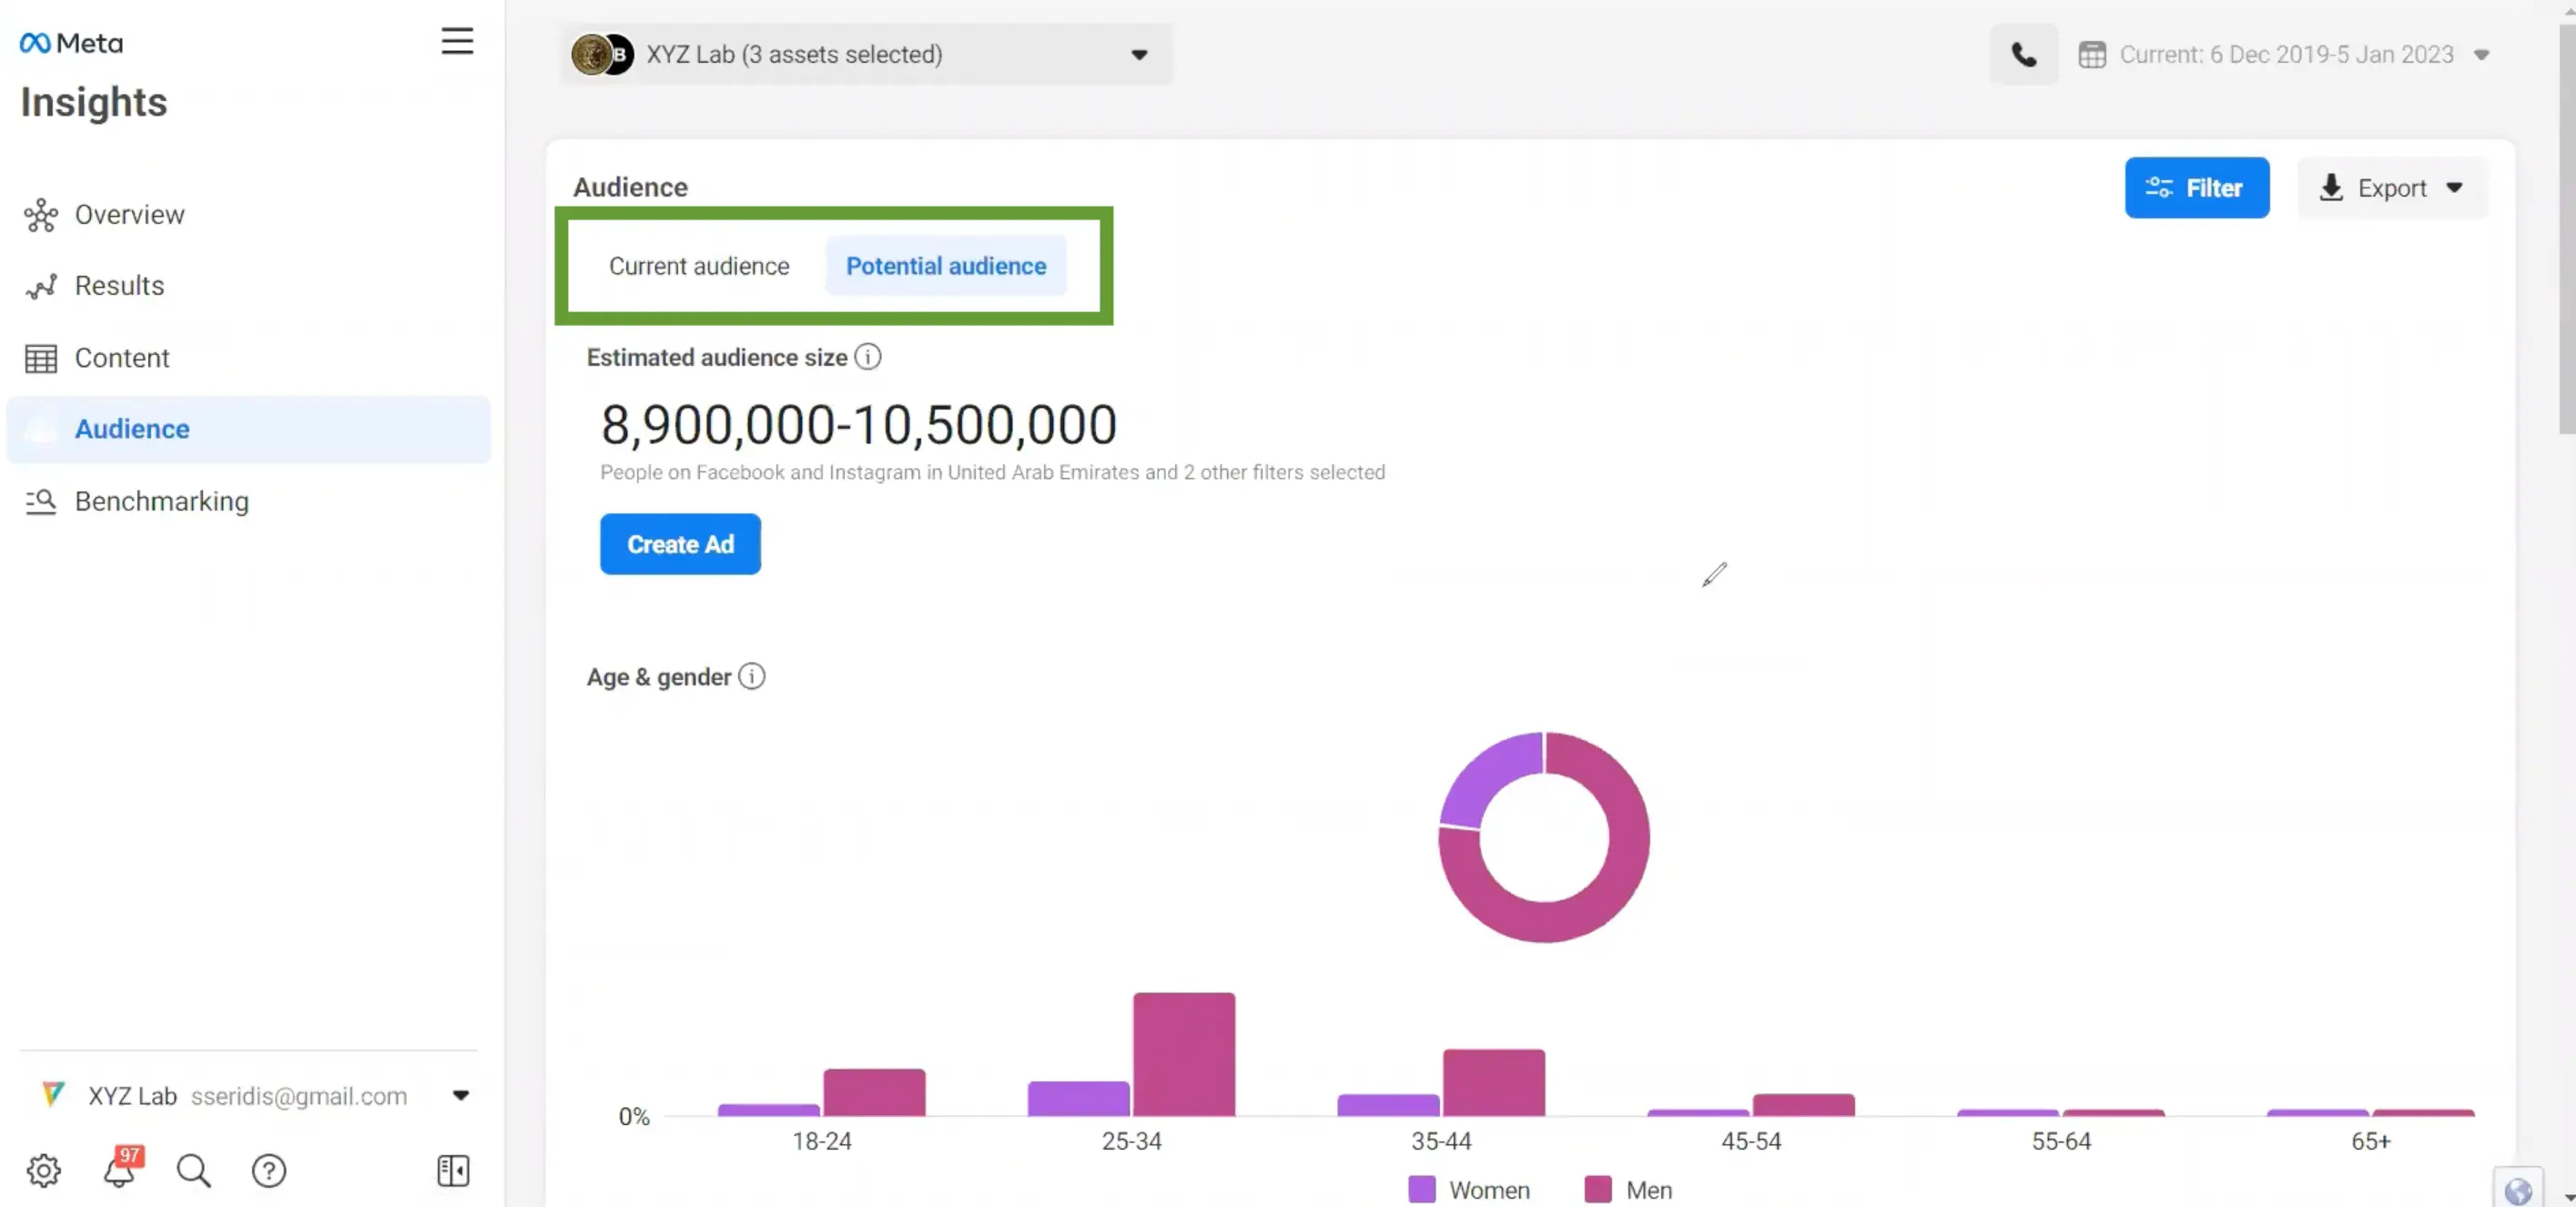Switch to the Potential audience tab
The image size is (2576, 1207).
946,266
